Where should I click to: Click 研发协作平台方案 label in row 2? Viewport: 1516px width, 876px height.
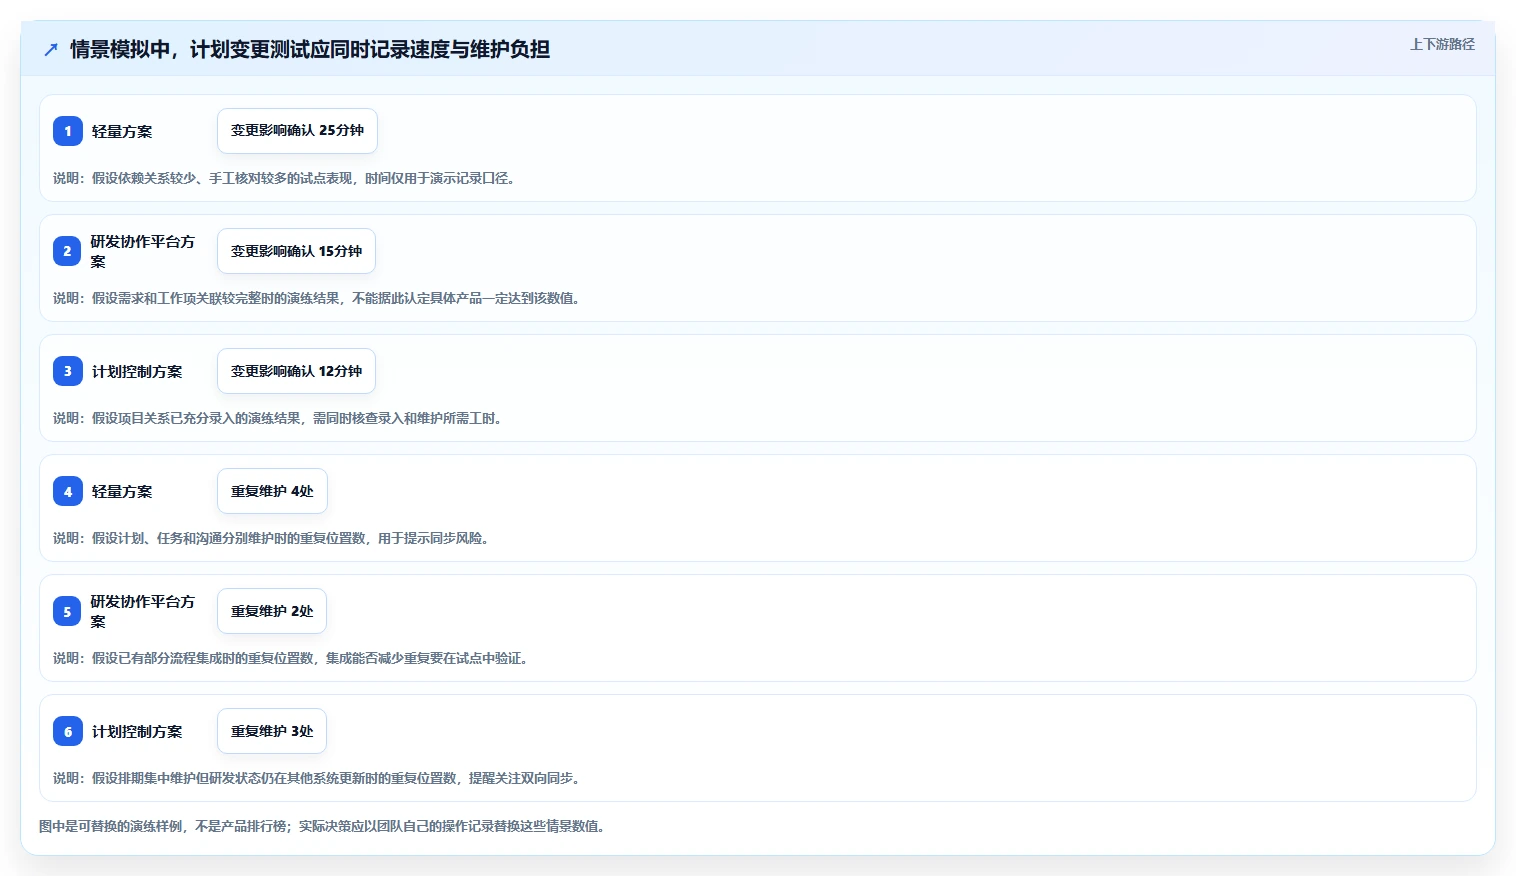click(143, 251)
